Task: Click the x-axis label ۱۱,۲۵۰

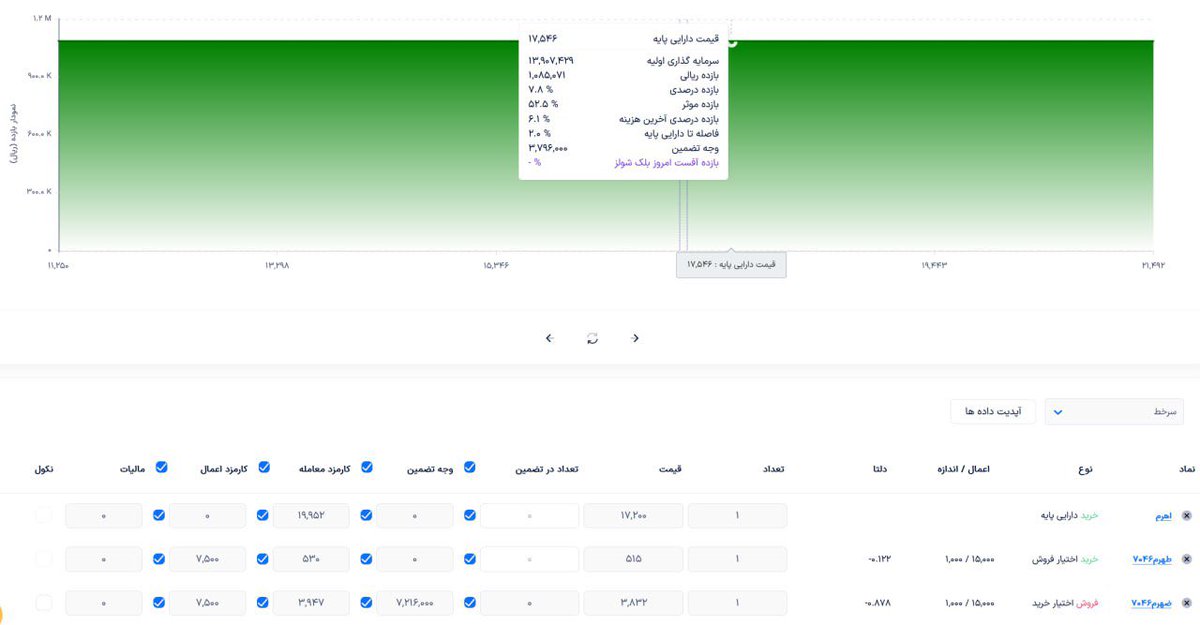Action: point(59,265)
